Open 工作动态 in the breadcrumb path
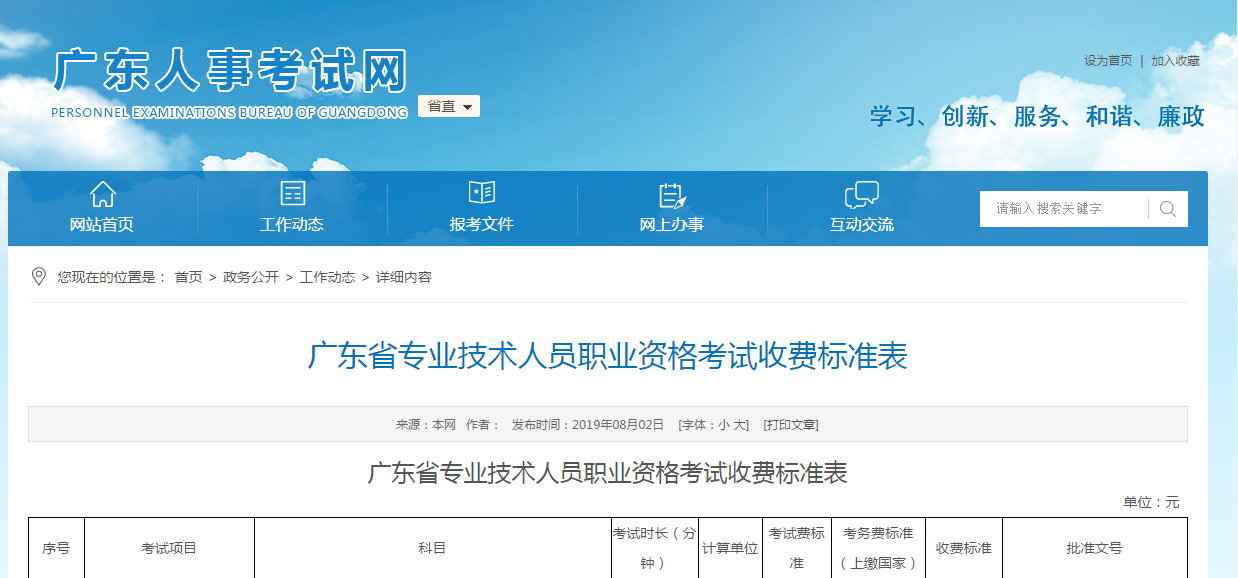Image resolution: width=1238 pixels, height=578 pixels. pyautogui.click(x=327, y=277)
